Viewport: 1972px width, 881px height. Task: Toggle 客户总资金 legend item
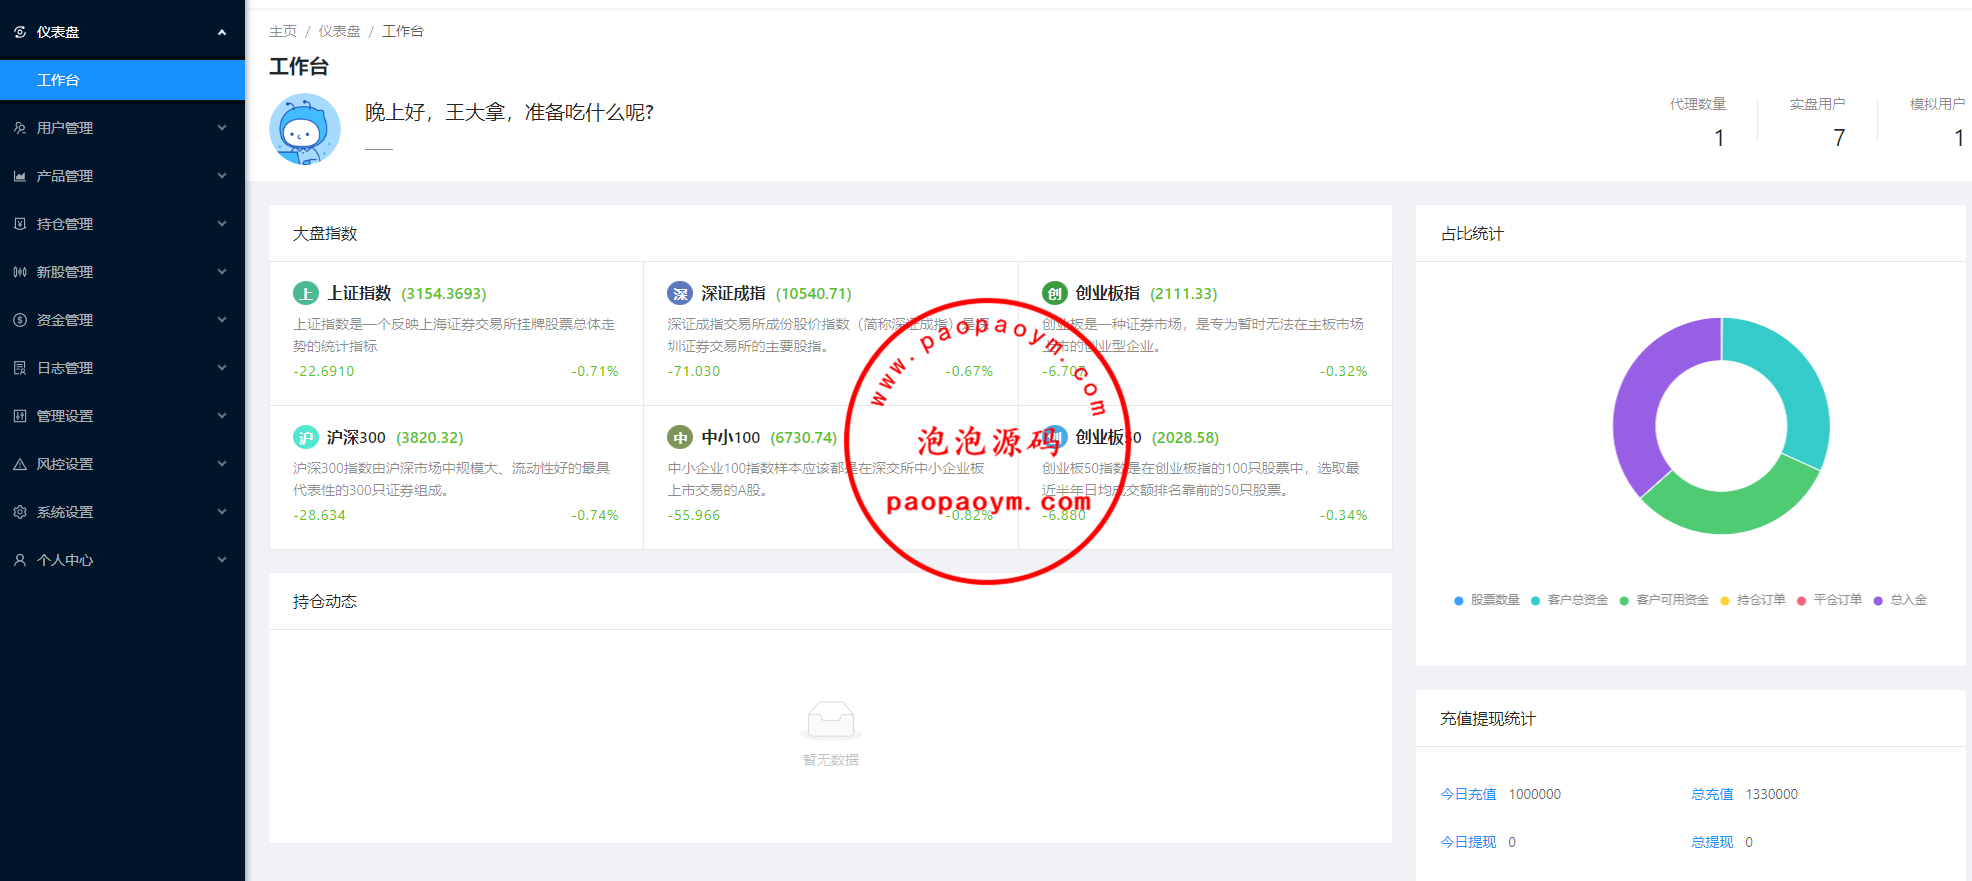pyautogui.click(x=1569, y=600)
